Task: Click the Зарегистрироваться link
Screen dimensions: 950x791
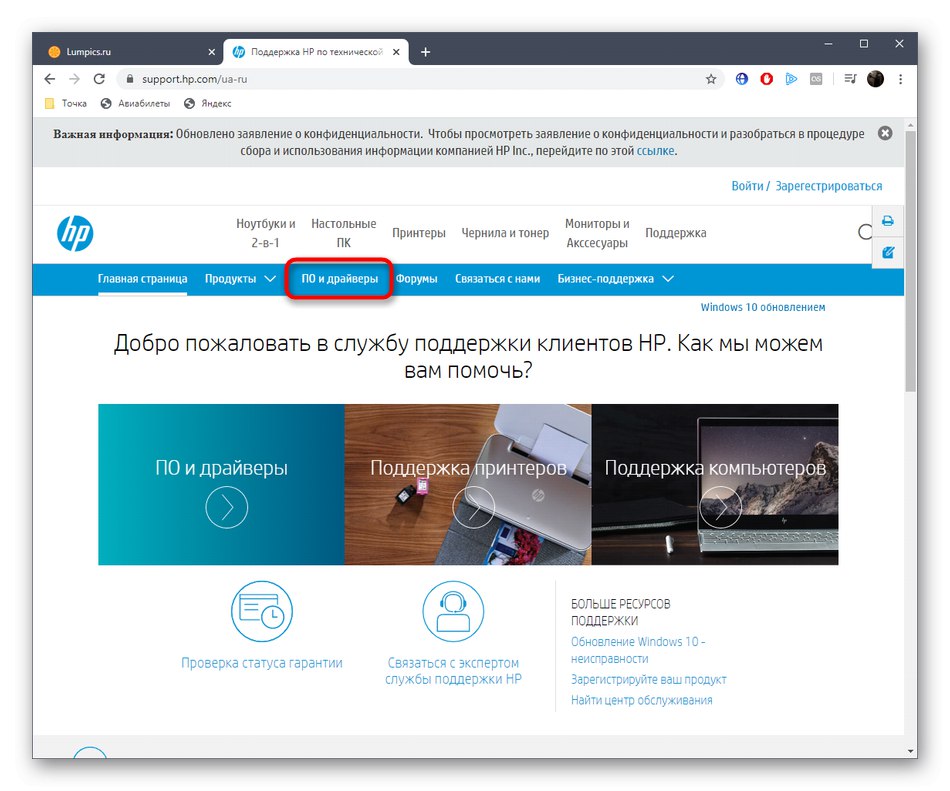Action: 828,186
